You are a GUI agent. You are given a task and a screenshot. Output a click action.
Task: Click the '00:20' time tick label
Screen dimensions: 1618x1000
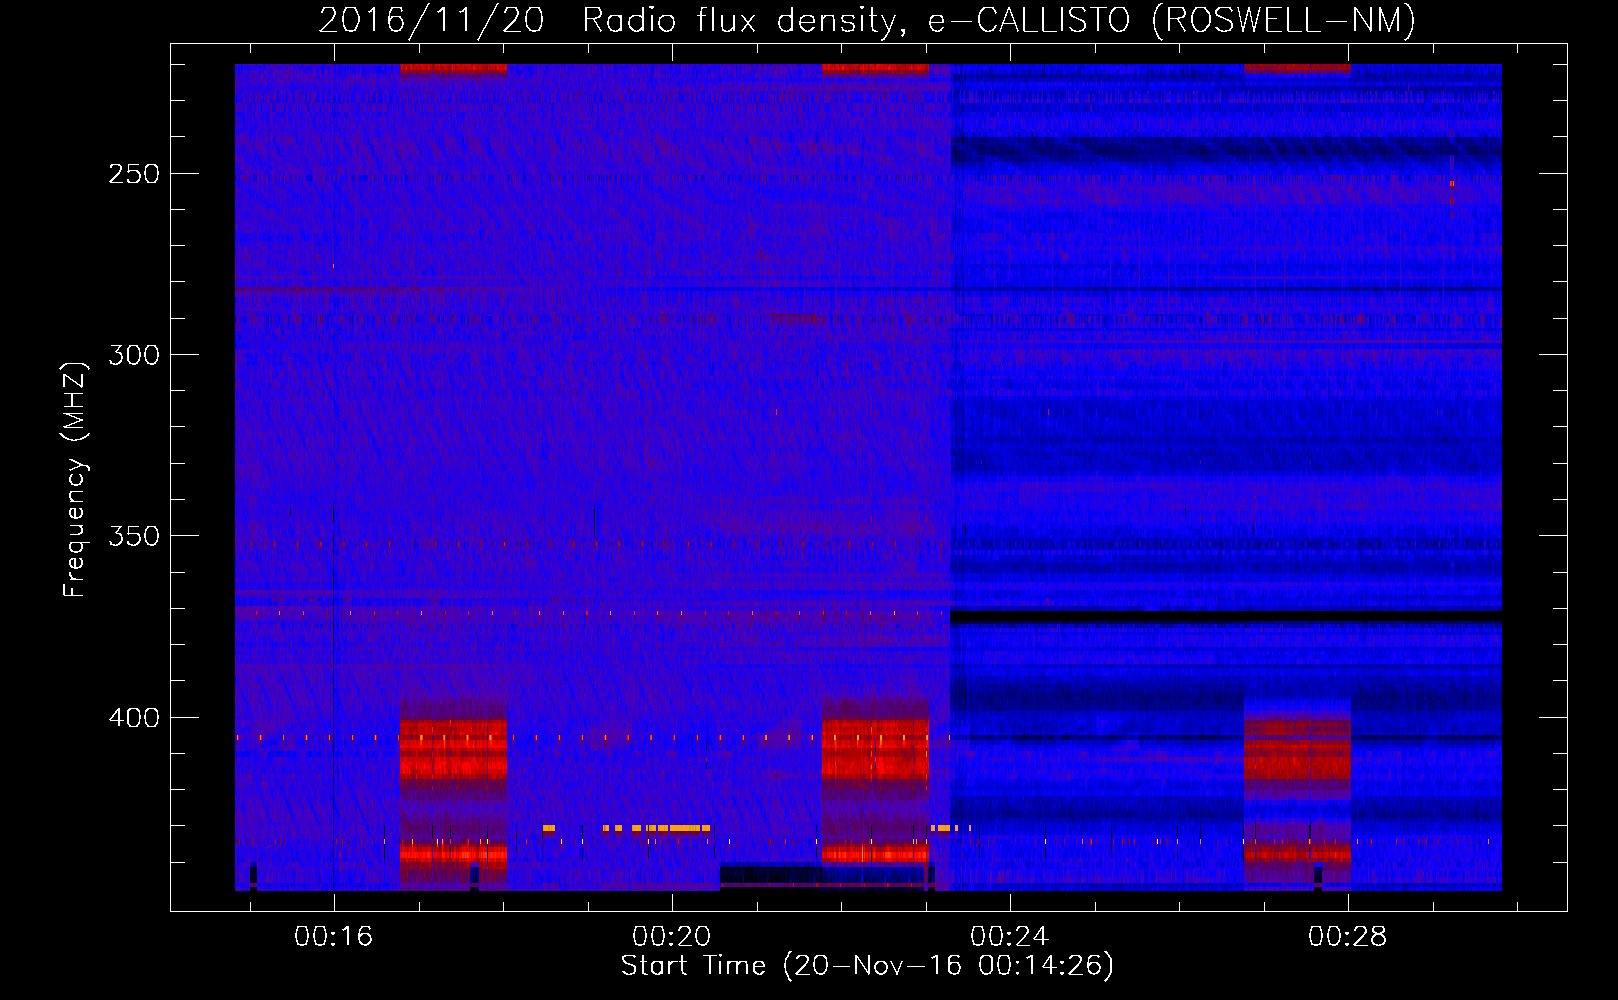pos(671,936)
